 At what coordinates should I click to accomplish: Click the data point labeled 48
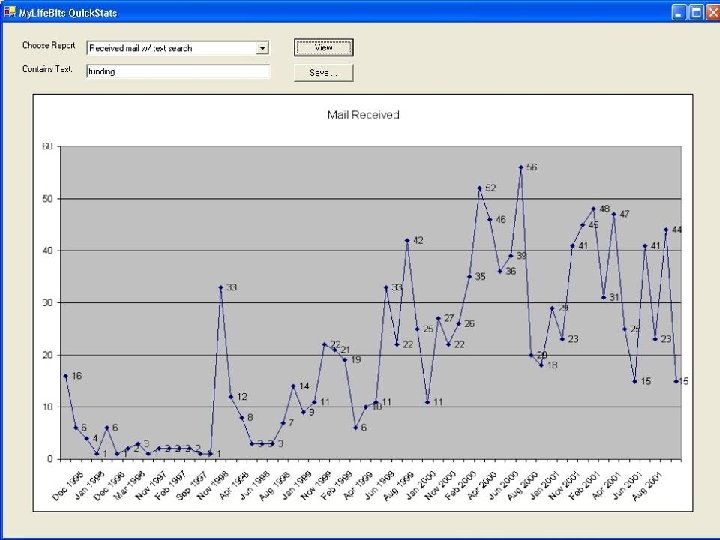(593, 209)
